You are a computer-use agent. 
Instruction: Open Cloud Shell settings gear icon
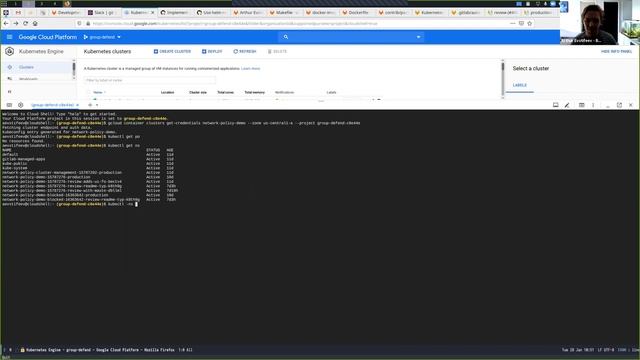(20, 105)
